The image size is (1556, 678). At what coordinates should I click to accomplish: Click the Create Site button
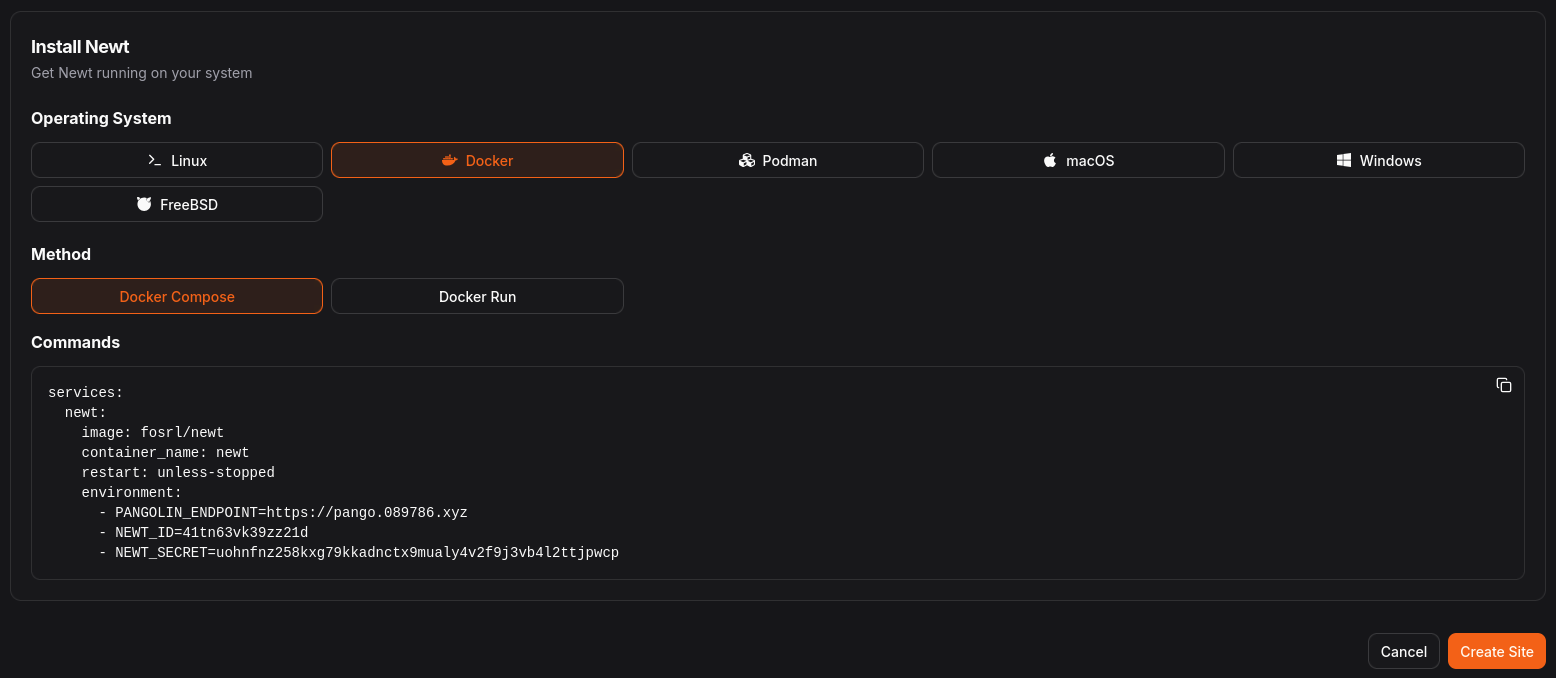coord(1497,651)
